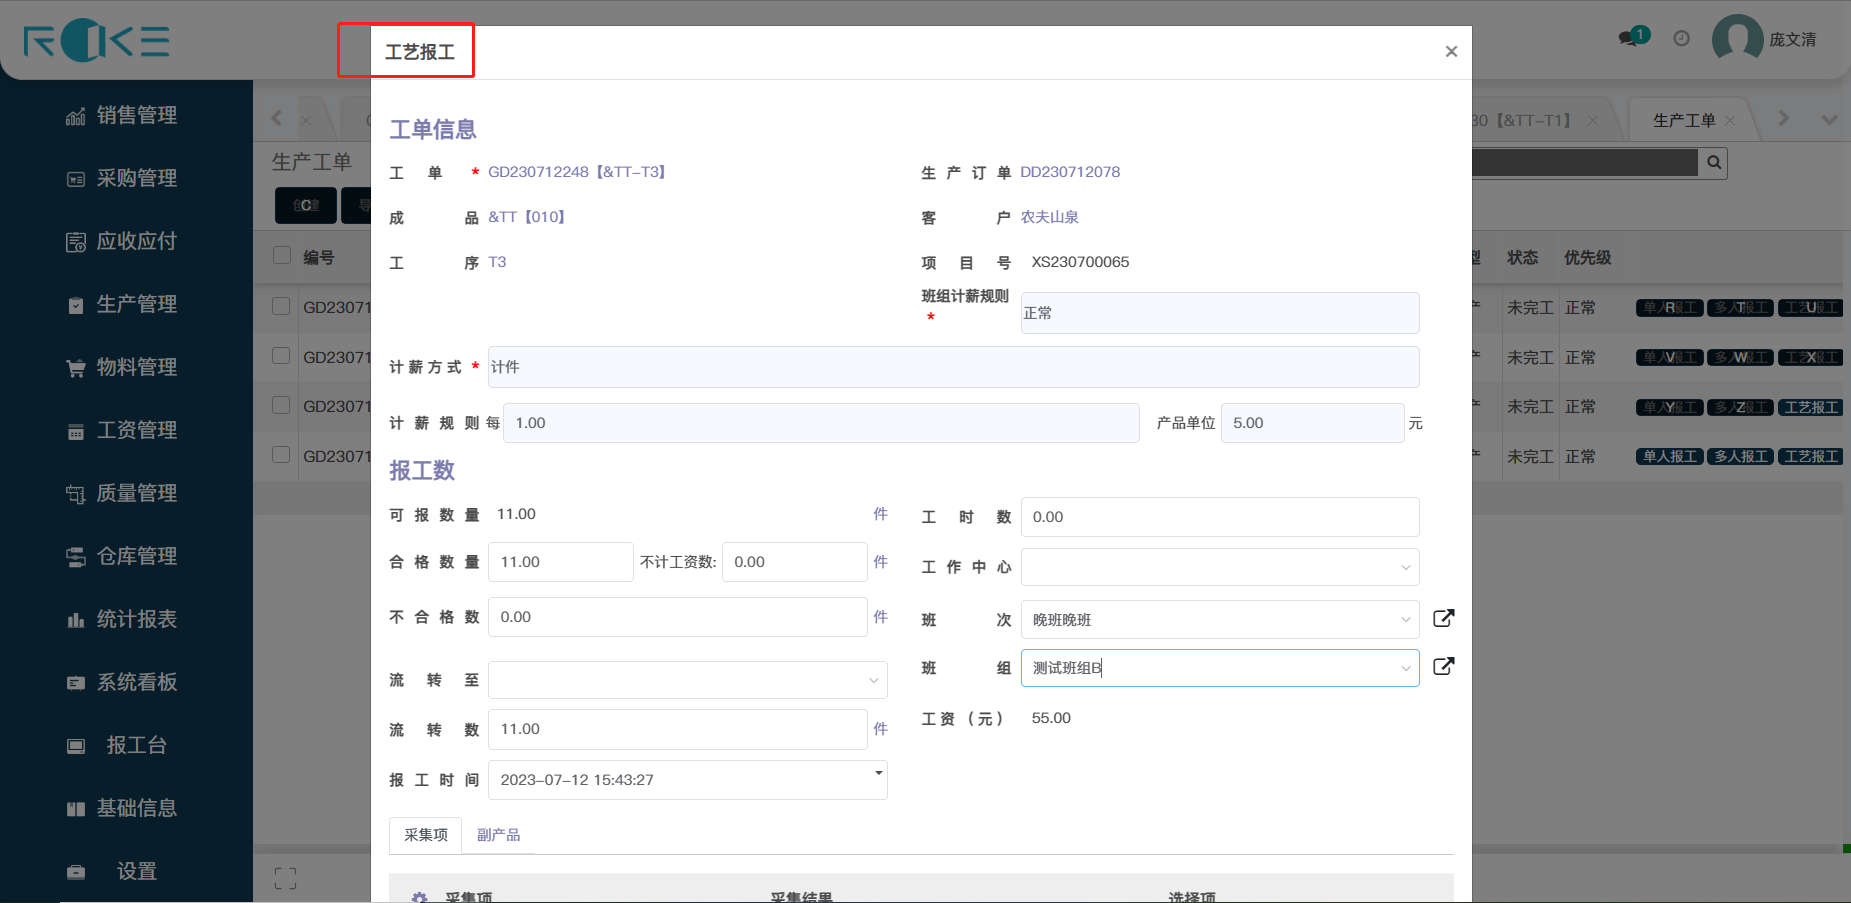Viewport: 1851px width, 903px height.
Task: Open 仓库管理 in sidebar
Action: 136,556
